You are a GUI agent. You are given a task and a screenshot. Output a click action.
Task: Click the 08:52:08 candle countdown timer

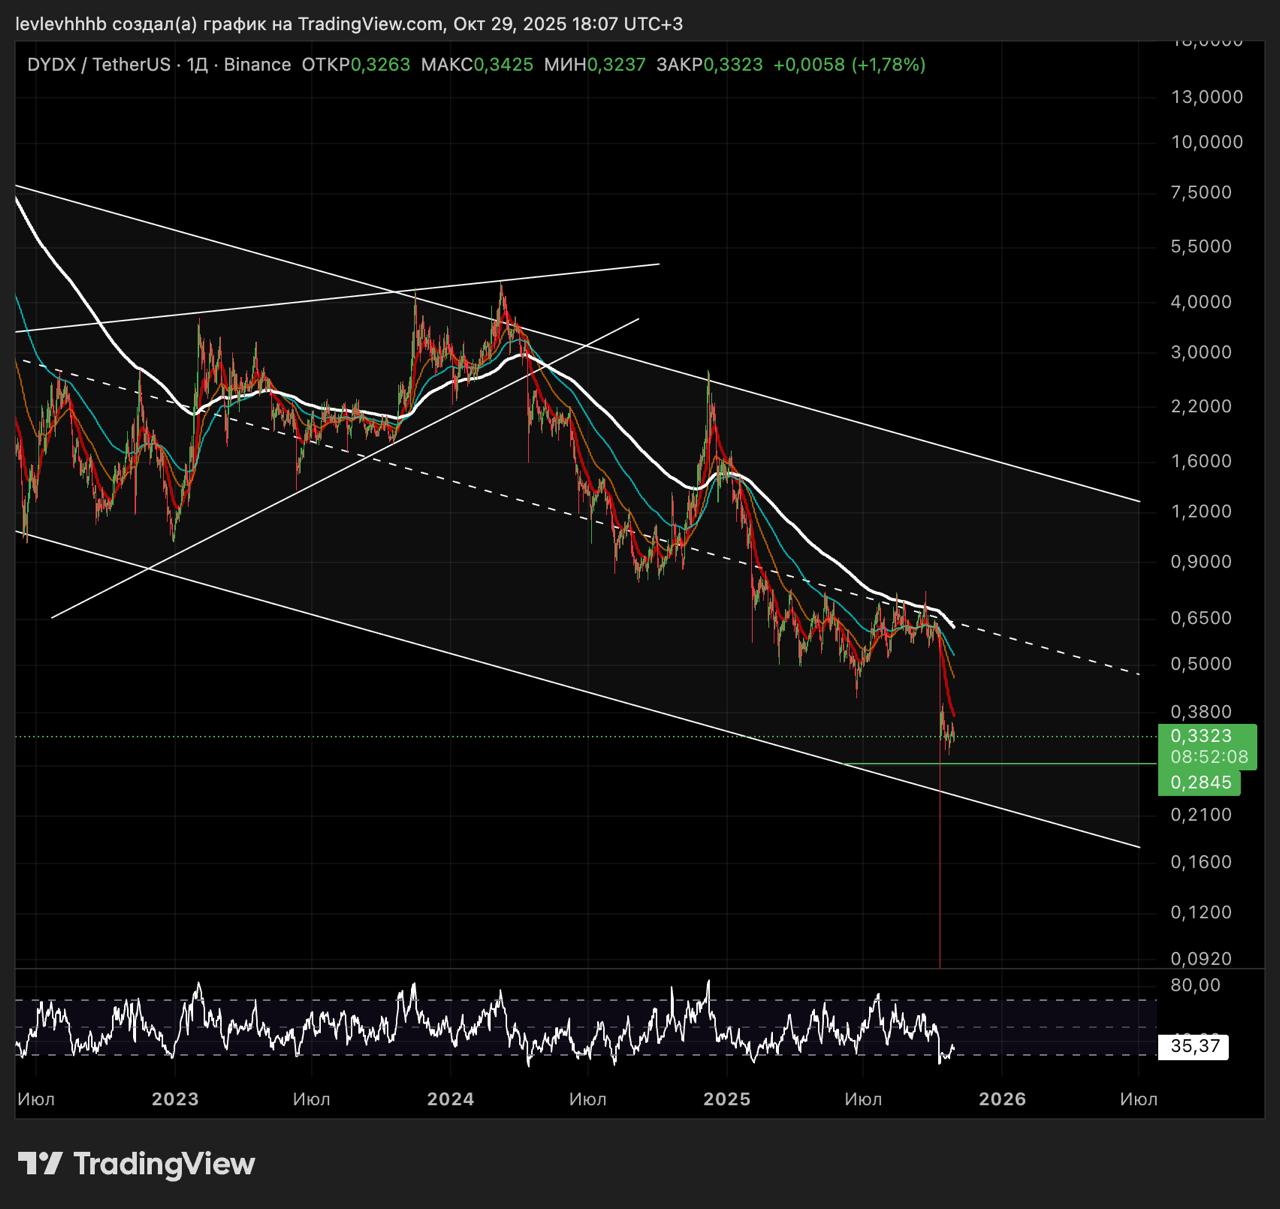[x=1209, y=757]
